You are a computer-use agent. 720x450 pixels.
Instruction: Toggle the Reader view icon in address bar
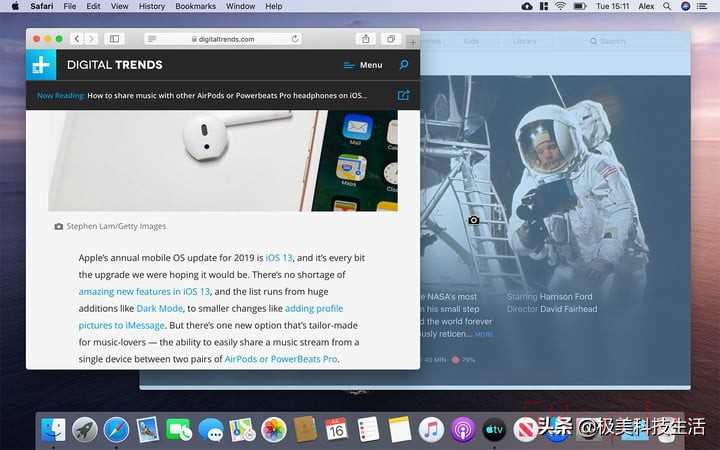point(151,39)
